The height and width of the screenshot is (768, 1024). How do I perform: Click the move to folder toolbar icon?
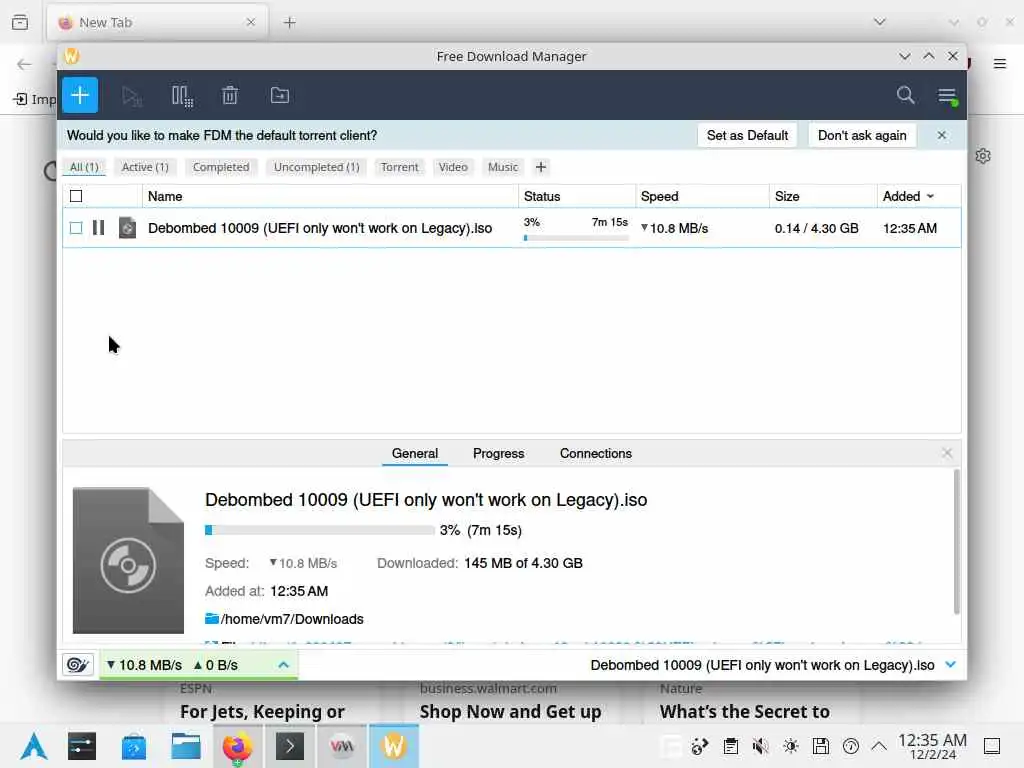click(280, 95)
